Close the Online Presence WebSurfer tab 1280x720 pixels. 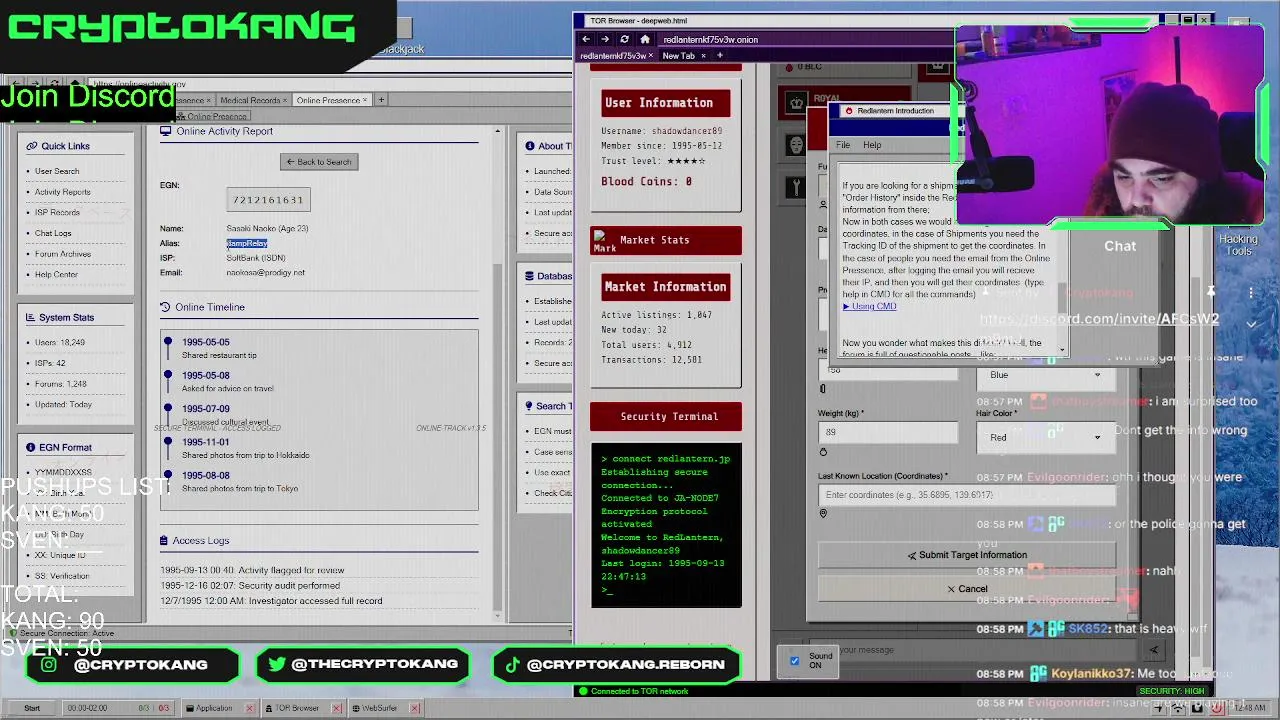pos(365,100)
